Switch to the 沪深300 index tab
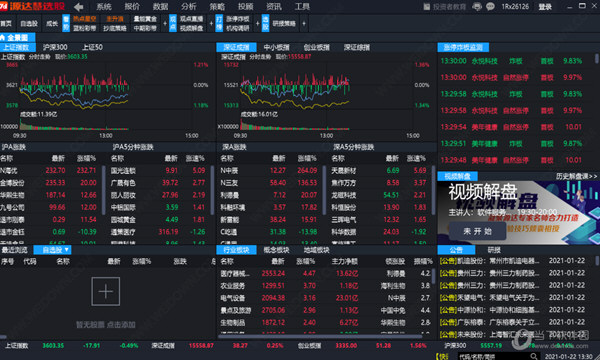600x360 pixels. 55,47
